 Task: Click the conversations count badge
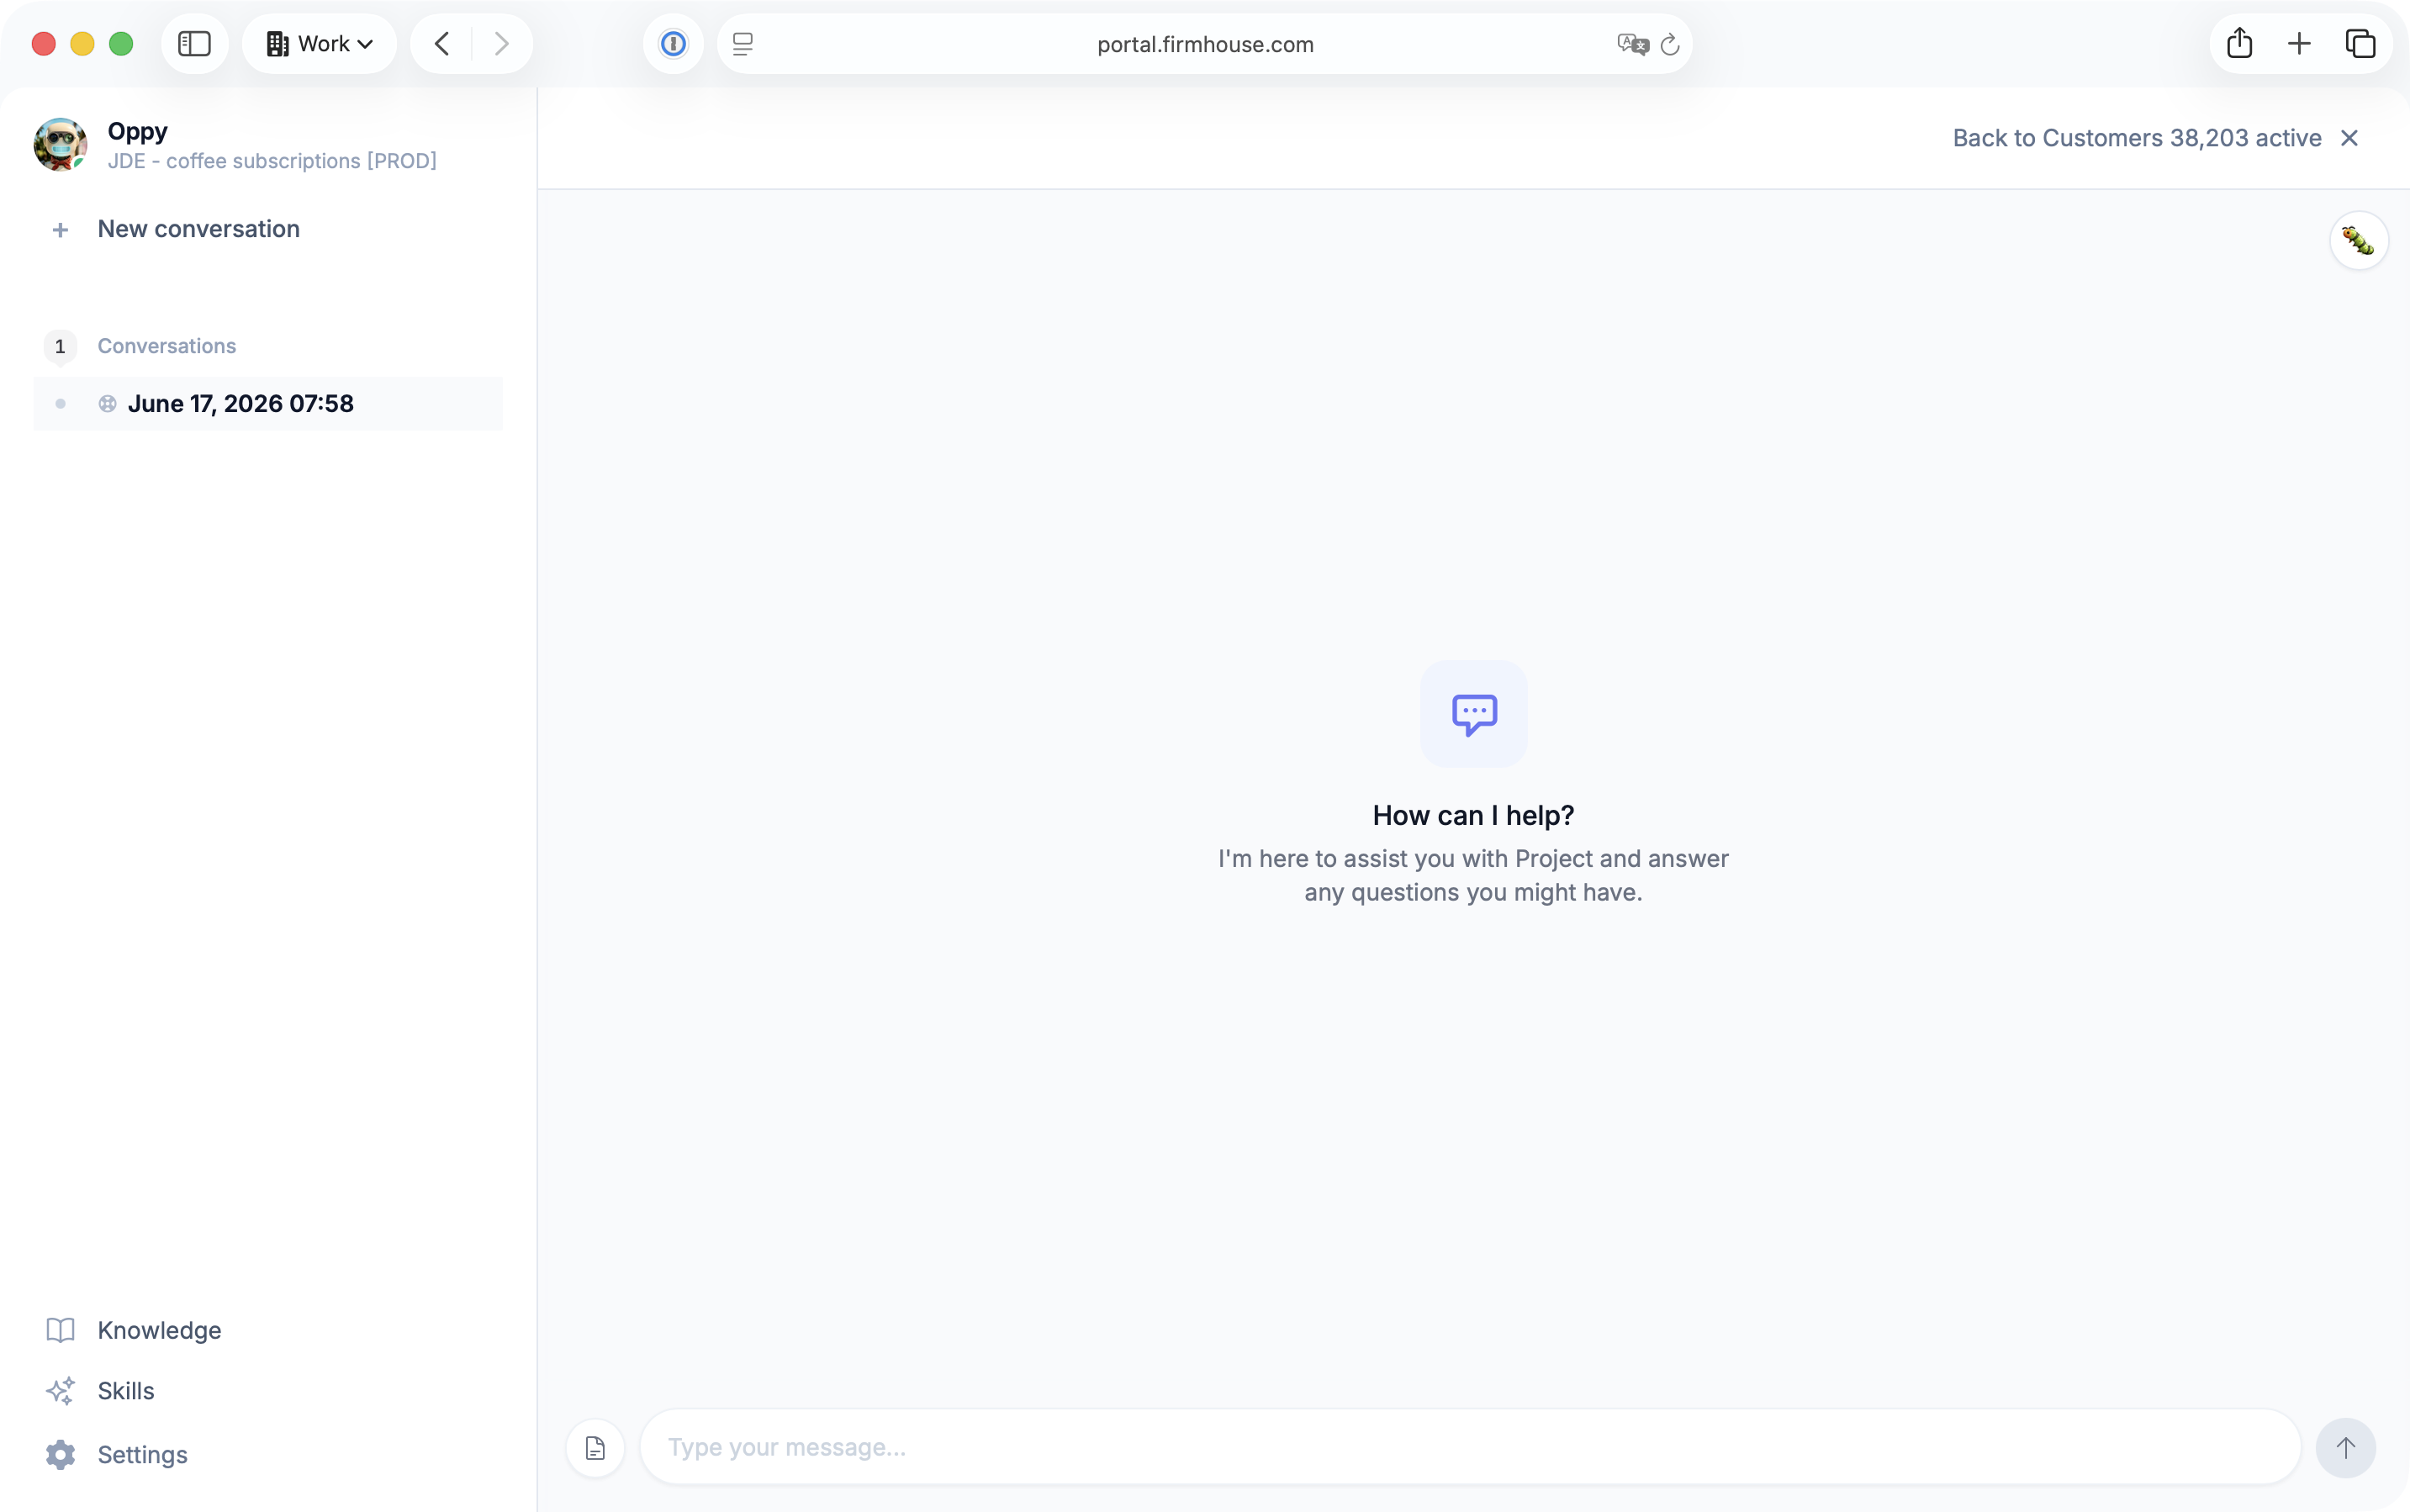[60, 347]
